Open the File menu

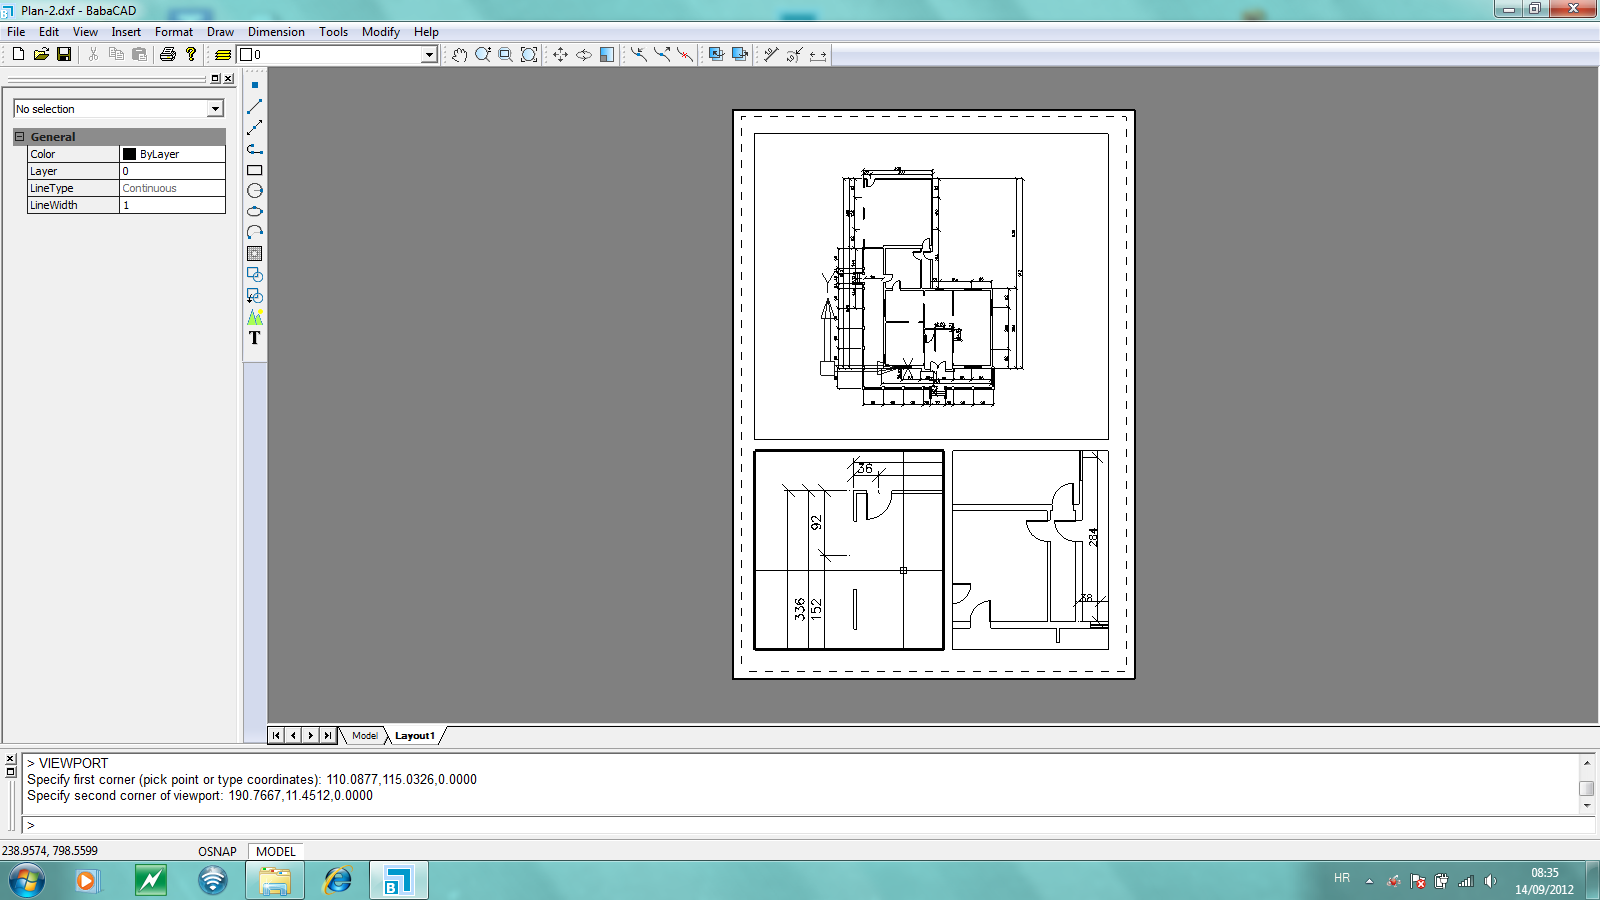click(x=16, y=32)
